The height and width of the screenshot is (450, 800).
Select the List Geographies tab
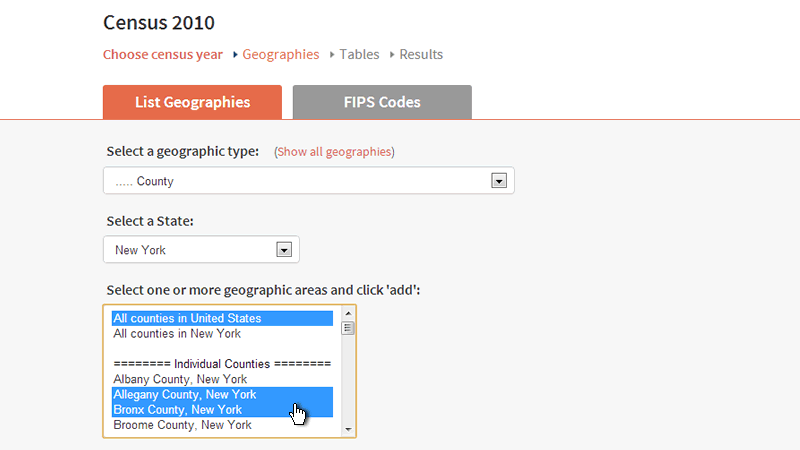(192, 102)
